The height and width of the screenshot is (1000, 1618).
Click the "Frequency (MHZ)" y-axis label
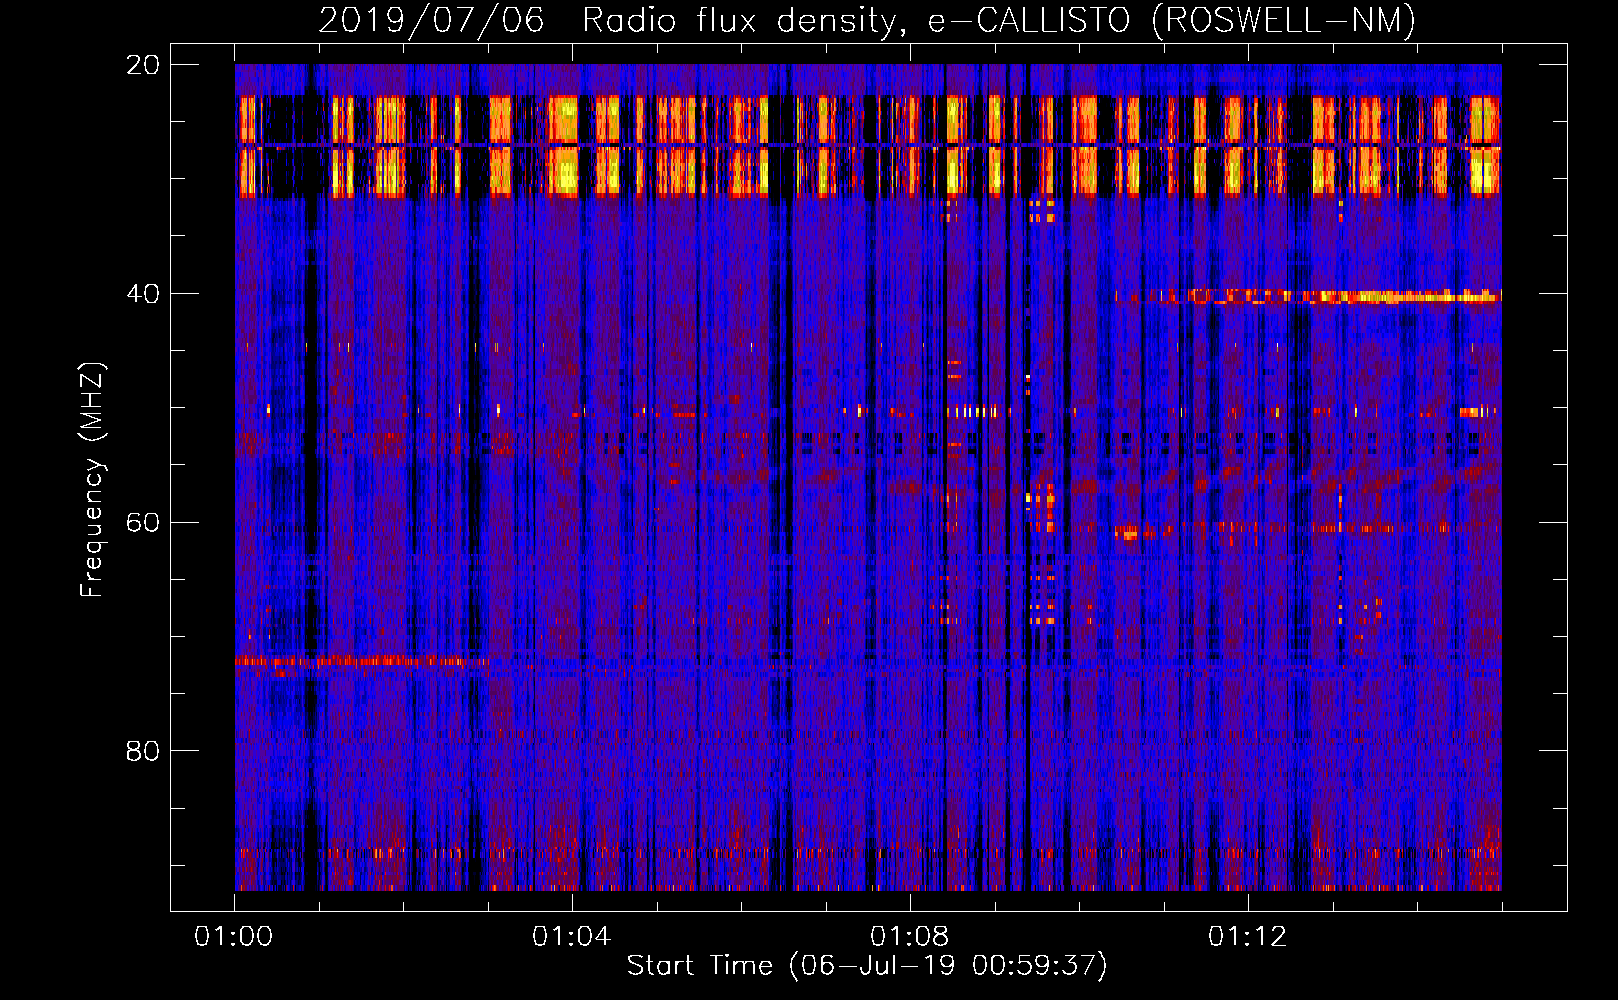92,480
